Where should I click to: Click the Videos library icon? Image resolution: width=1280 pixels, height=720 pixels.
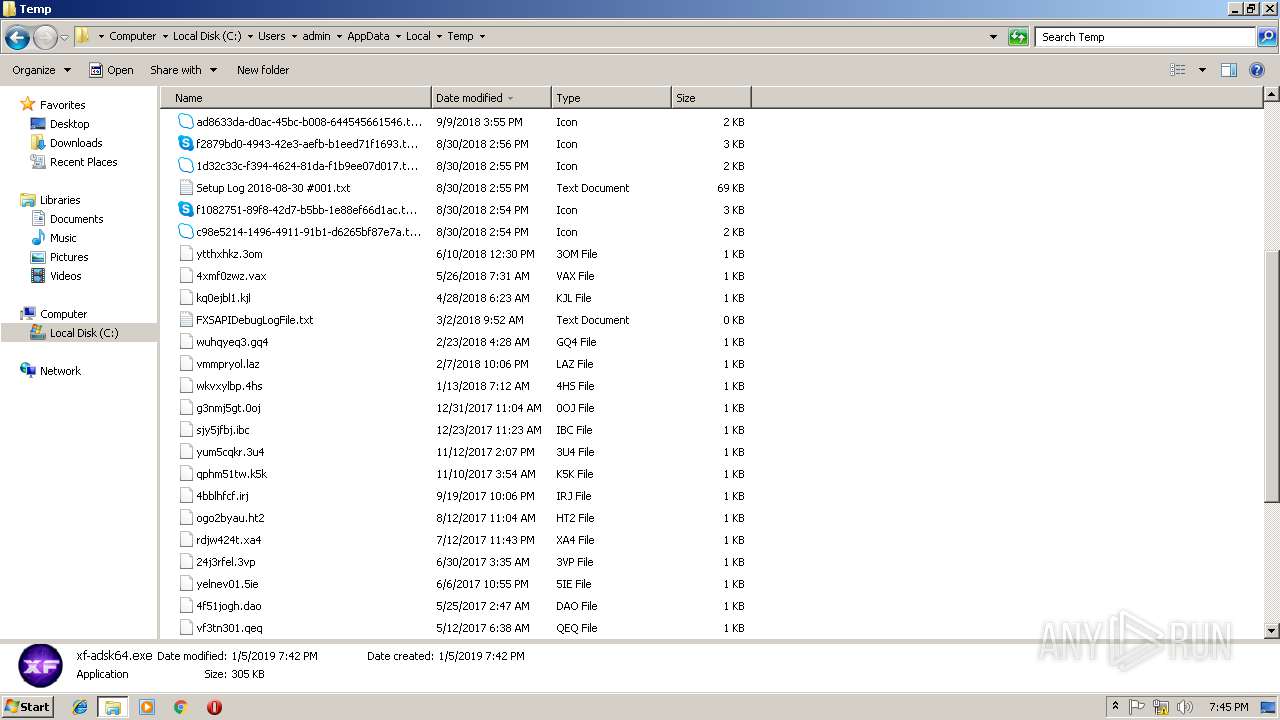click(x=38, y=276)
